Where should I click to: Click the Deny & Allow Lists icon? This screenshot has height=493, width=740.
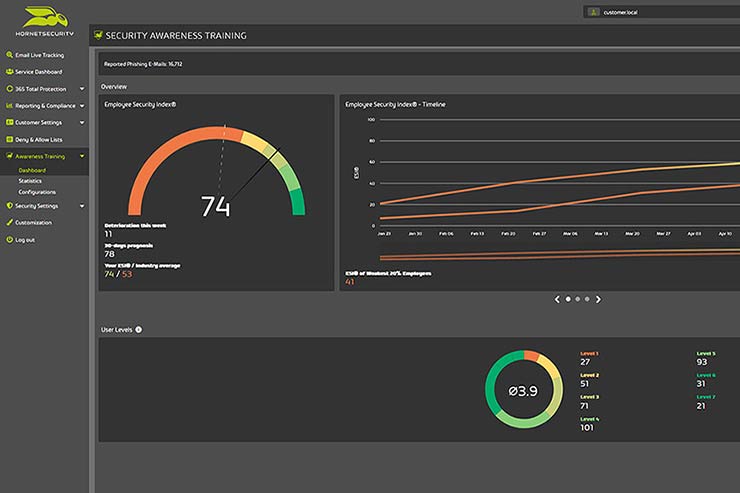click(x=9, y=140)
